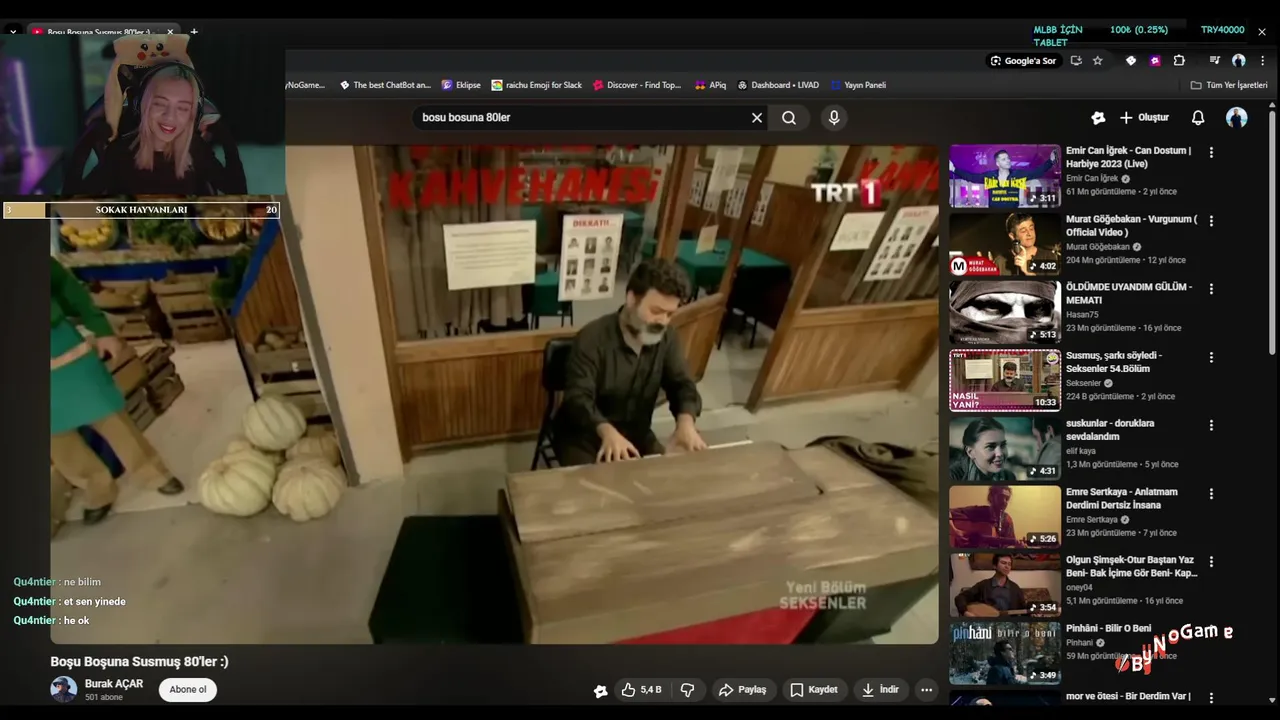Open Pinhâni - Bilir O Beni thumbnail
The height and width of the screenshot is (720, 1280).
tap(1005, 653)
